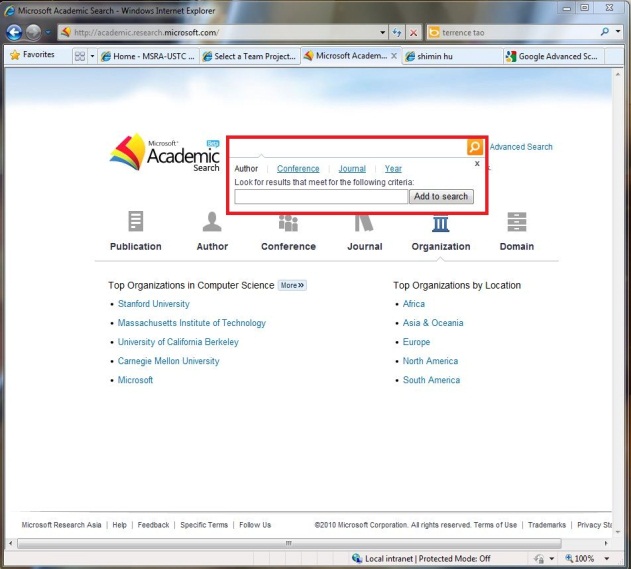Expand the zoom level dropdown arrow
The width and height of the screenshot is (631, 569).
[x=606, y=559]
